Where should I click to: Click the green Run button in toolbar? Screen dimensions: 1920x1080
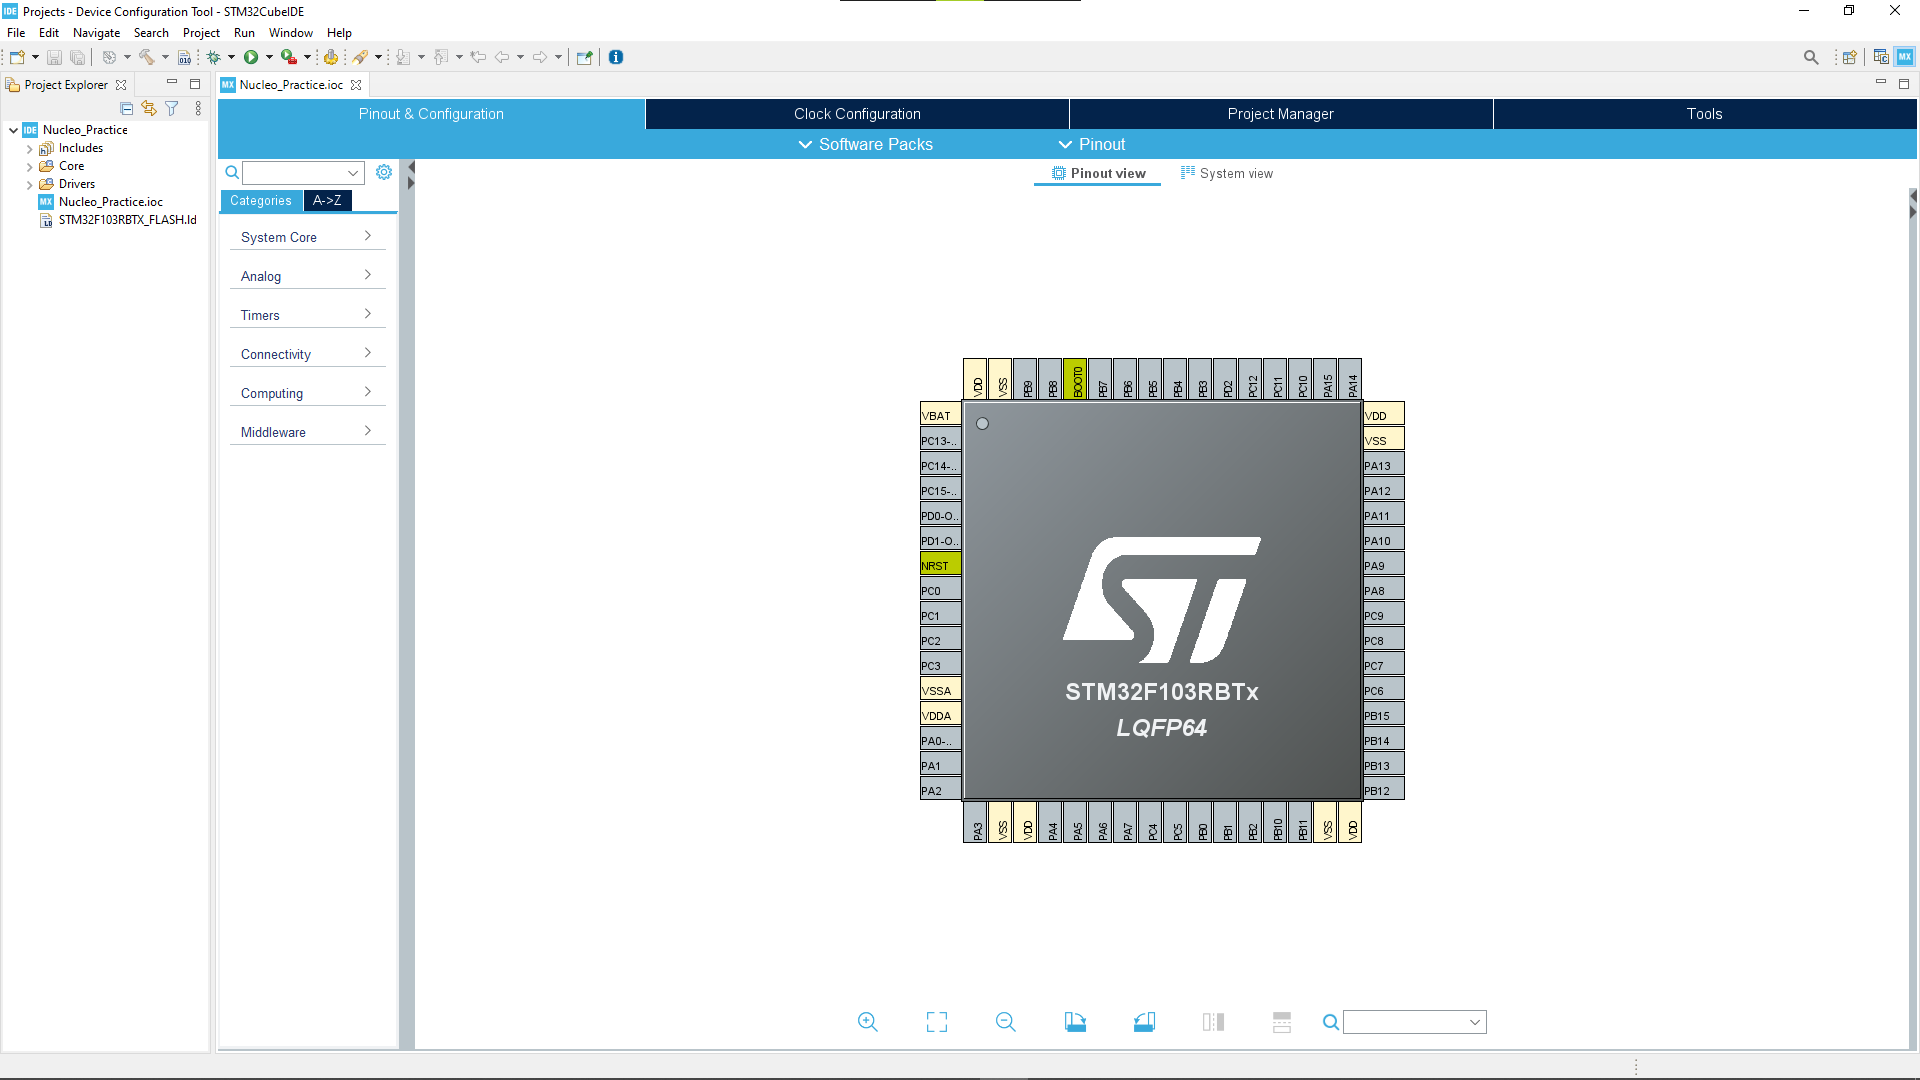(x=251, y=57)
